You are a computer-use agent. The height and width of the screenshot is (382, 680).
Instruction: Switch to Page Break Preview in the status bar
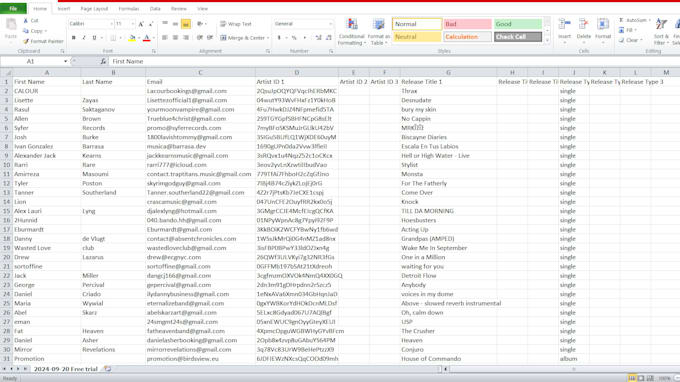point(650,379)
